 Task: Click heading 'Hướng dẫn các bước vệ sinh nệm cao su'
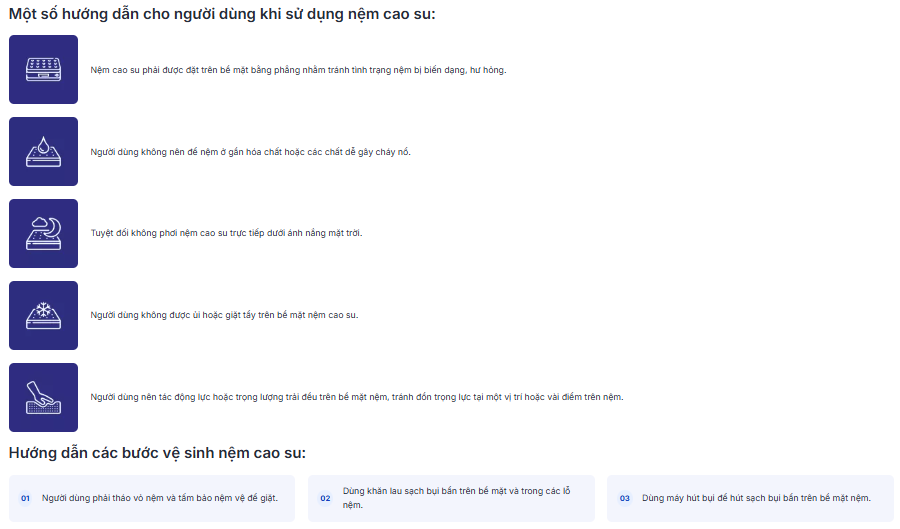(x=157, y=453)
